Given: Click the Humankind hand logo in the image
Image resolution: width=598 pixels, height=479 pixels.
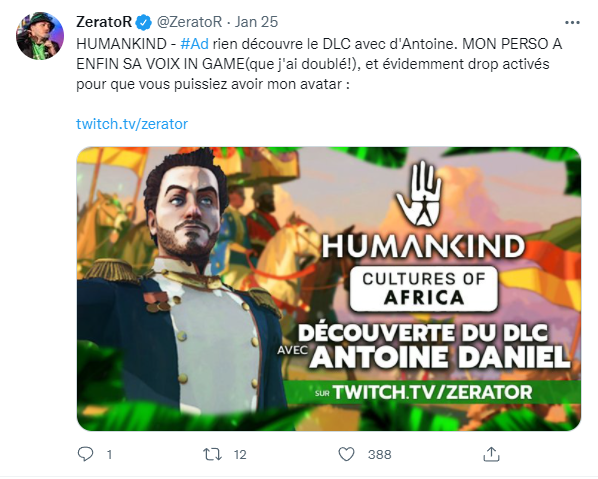Looking at the screenshot, I should click(419, 193).
